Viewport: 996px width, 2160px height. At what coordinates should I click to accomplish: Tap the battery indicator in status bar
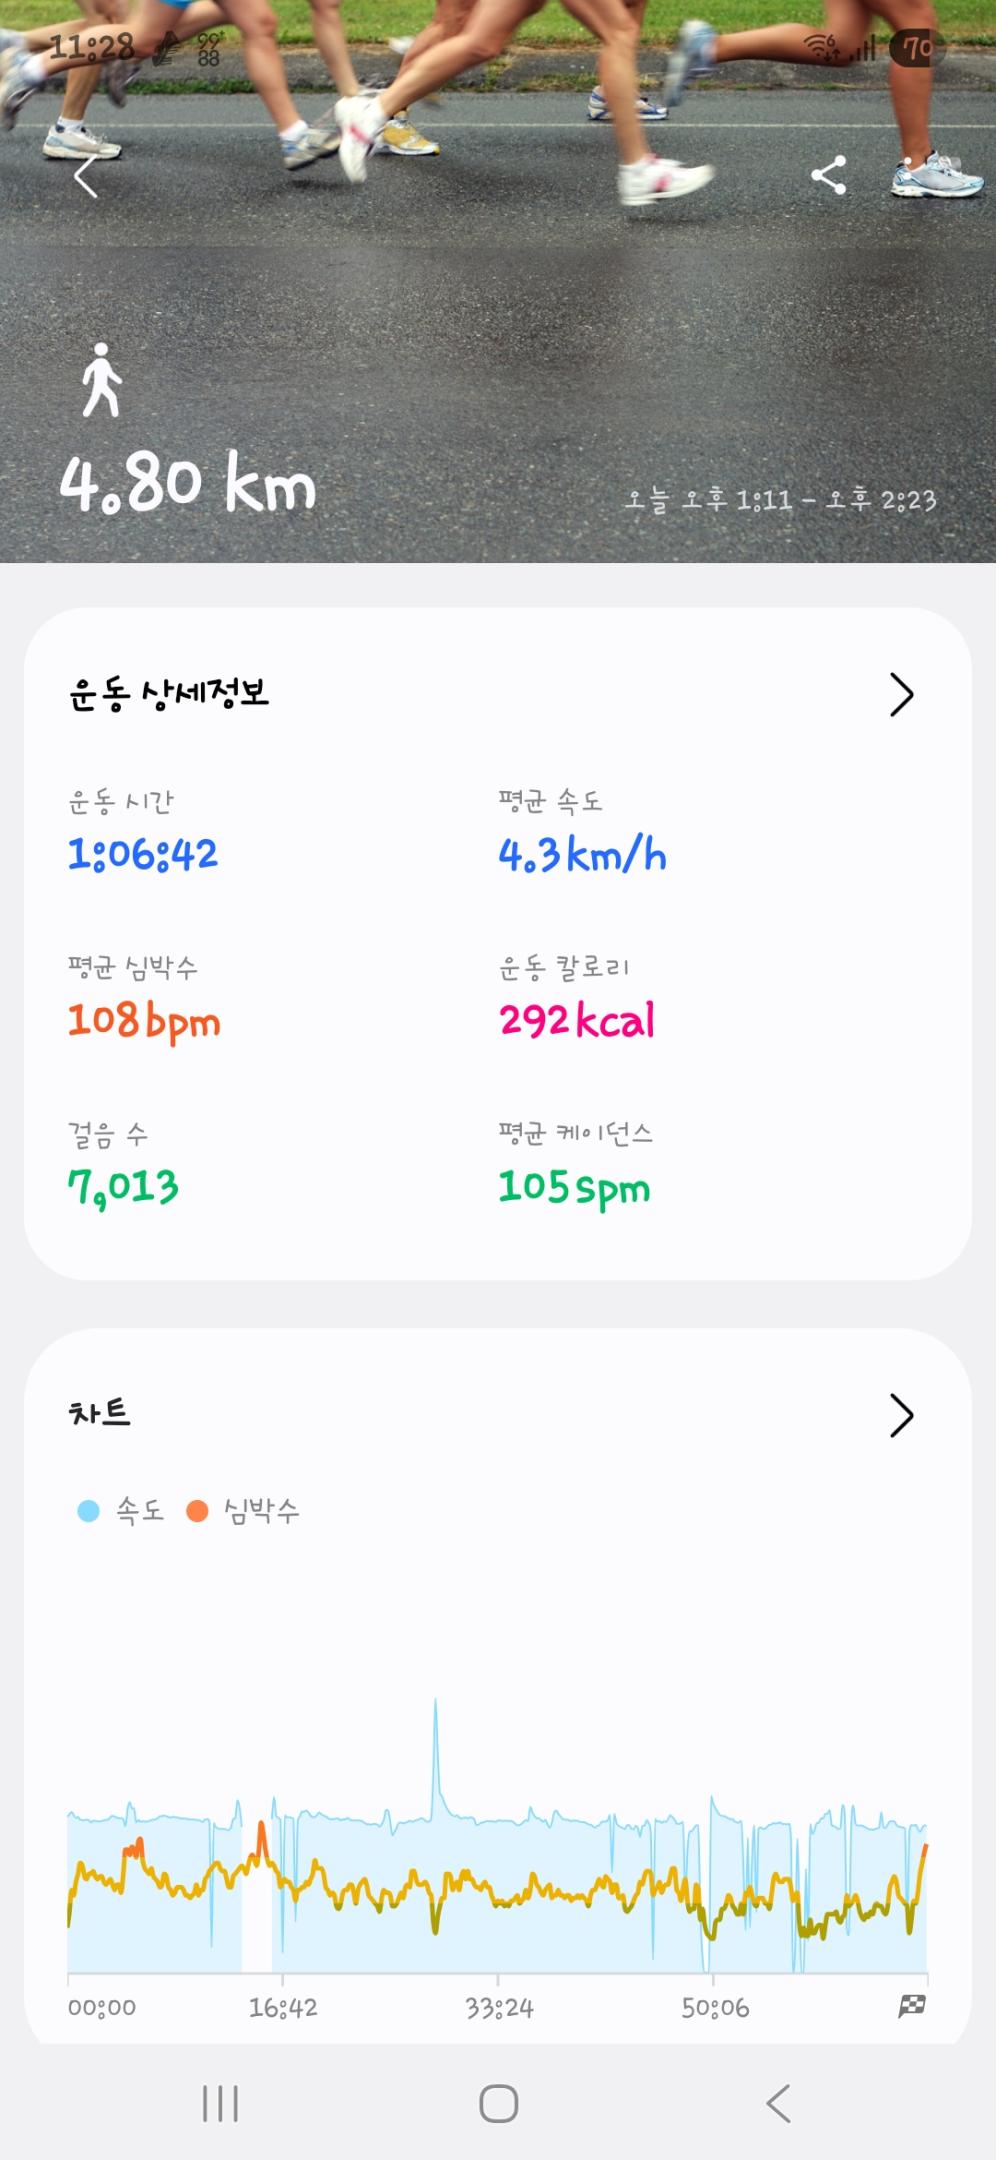(x=916, y=47)
